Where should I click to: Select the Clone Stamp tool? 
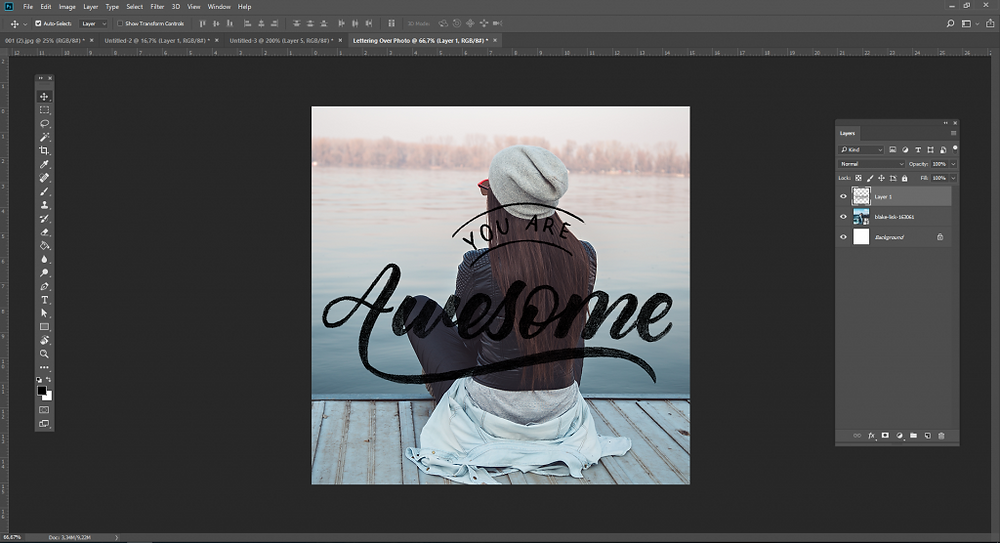[x=44, y=205]
